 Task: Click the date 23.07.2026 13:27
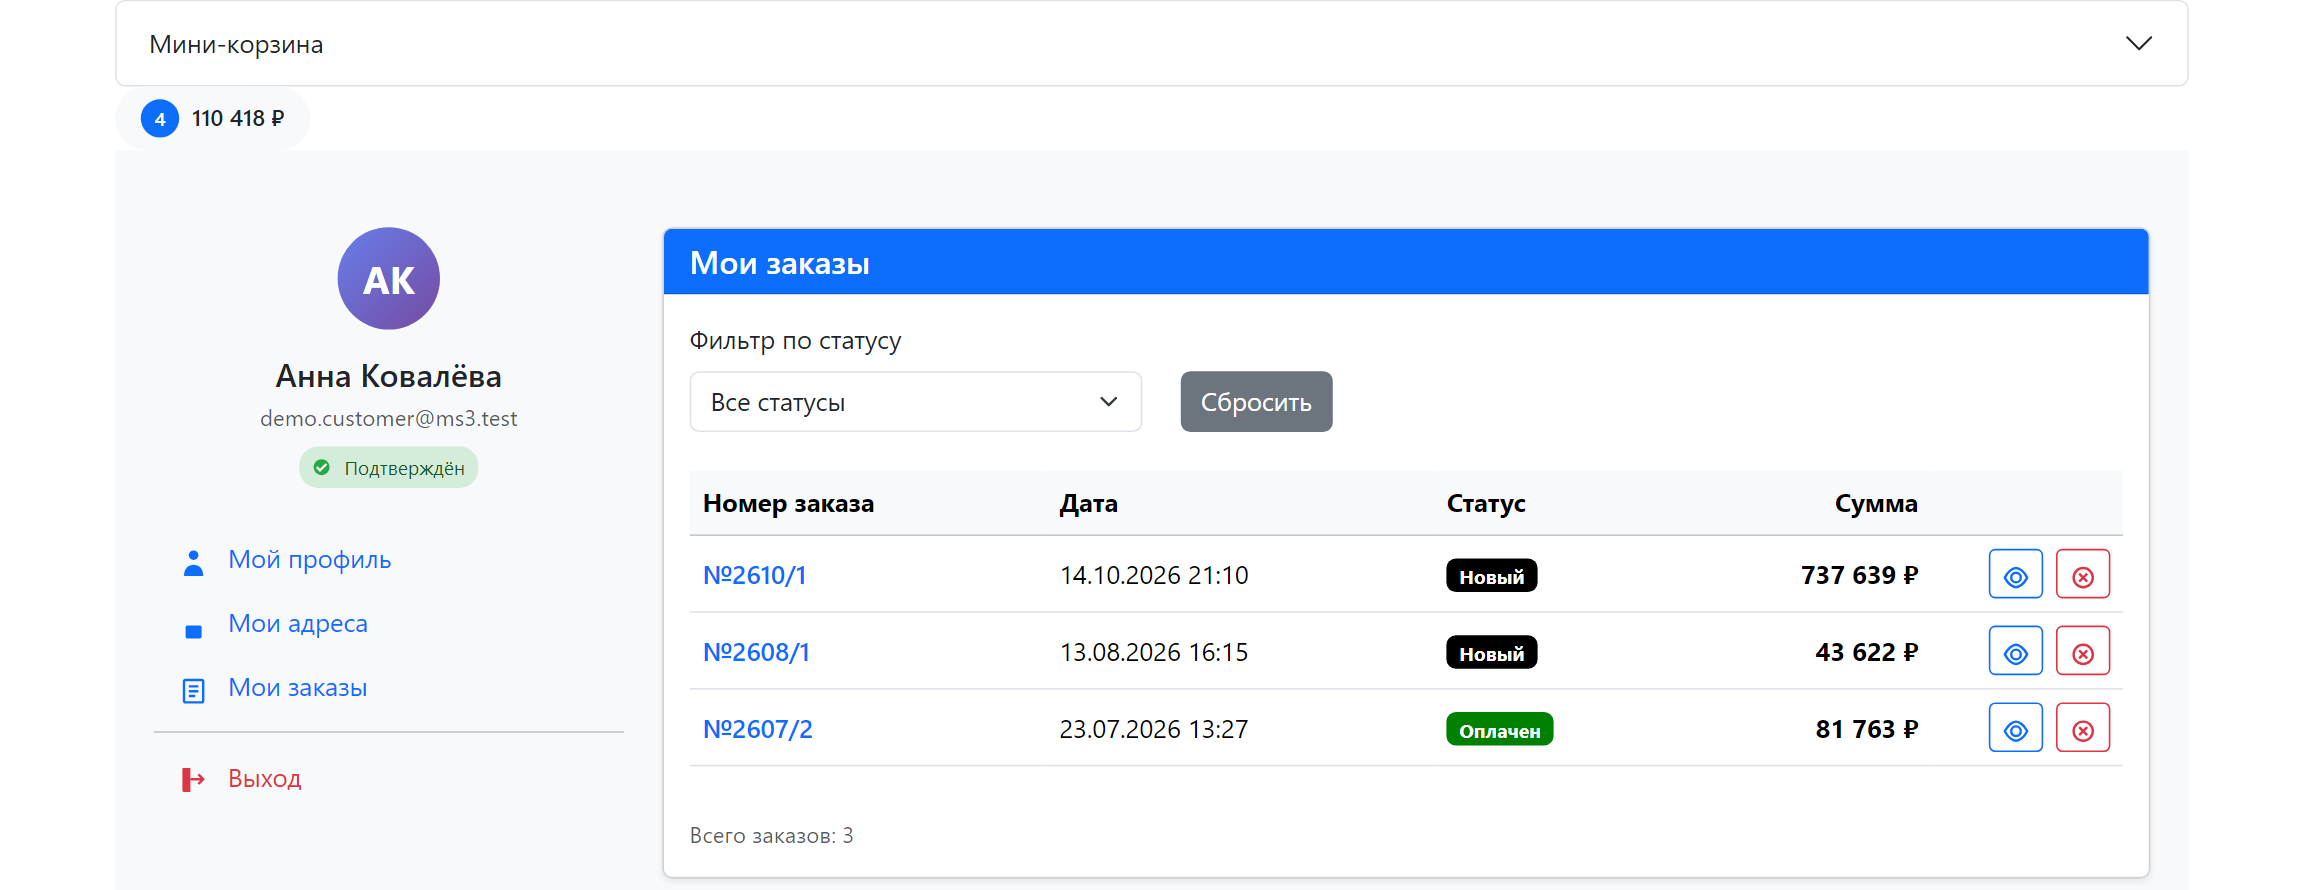(x=1154, y=730)
